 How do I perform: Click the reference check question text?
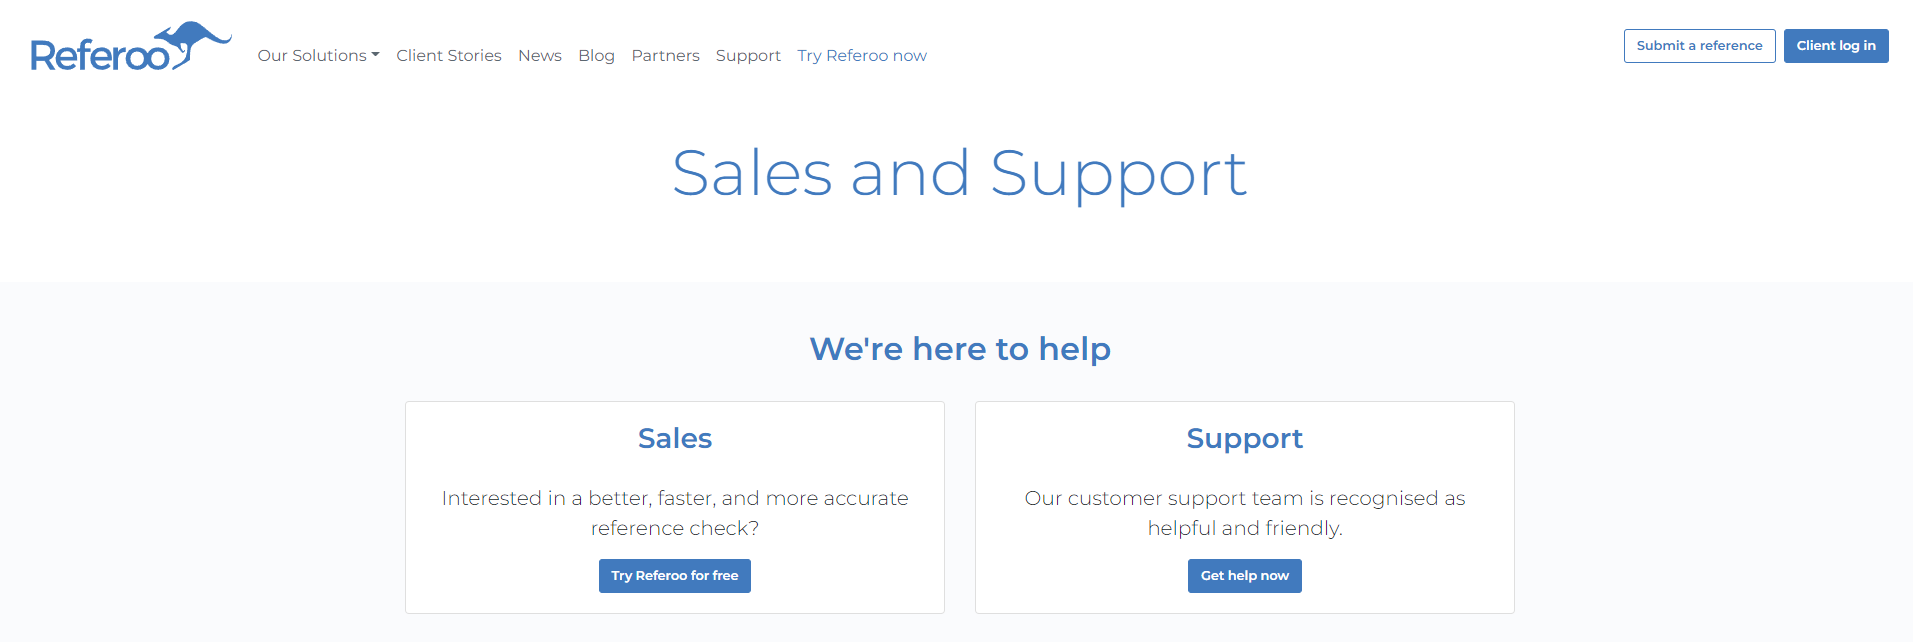pos(674,512)
